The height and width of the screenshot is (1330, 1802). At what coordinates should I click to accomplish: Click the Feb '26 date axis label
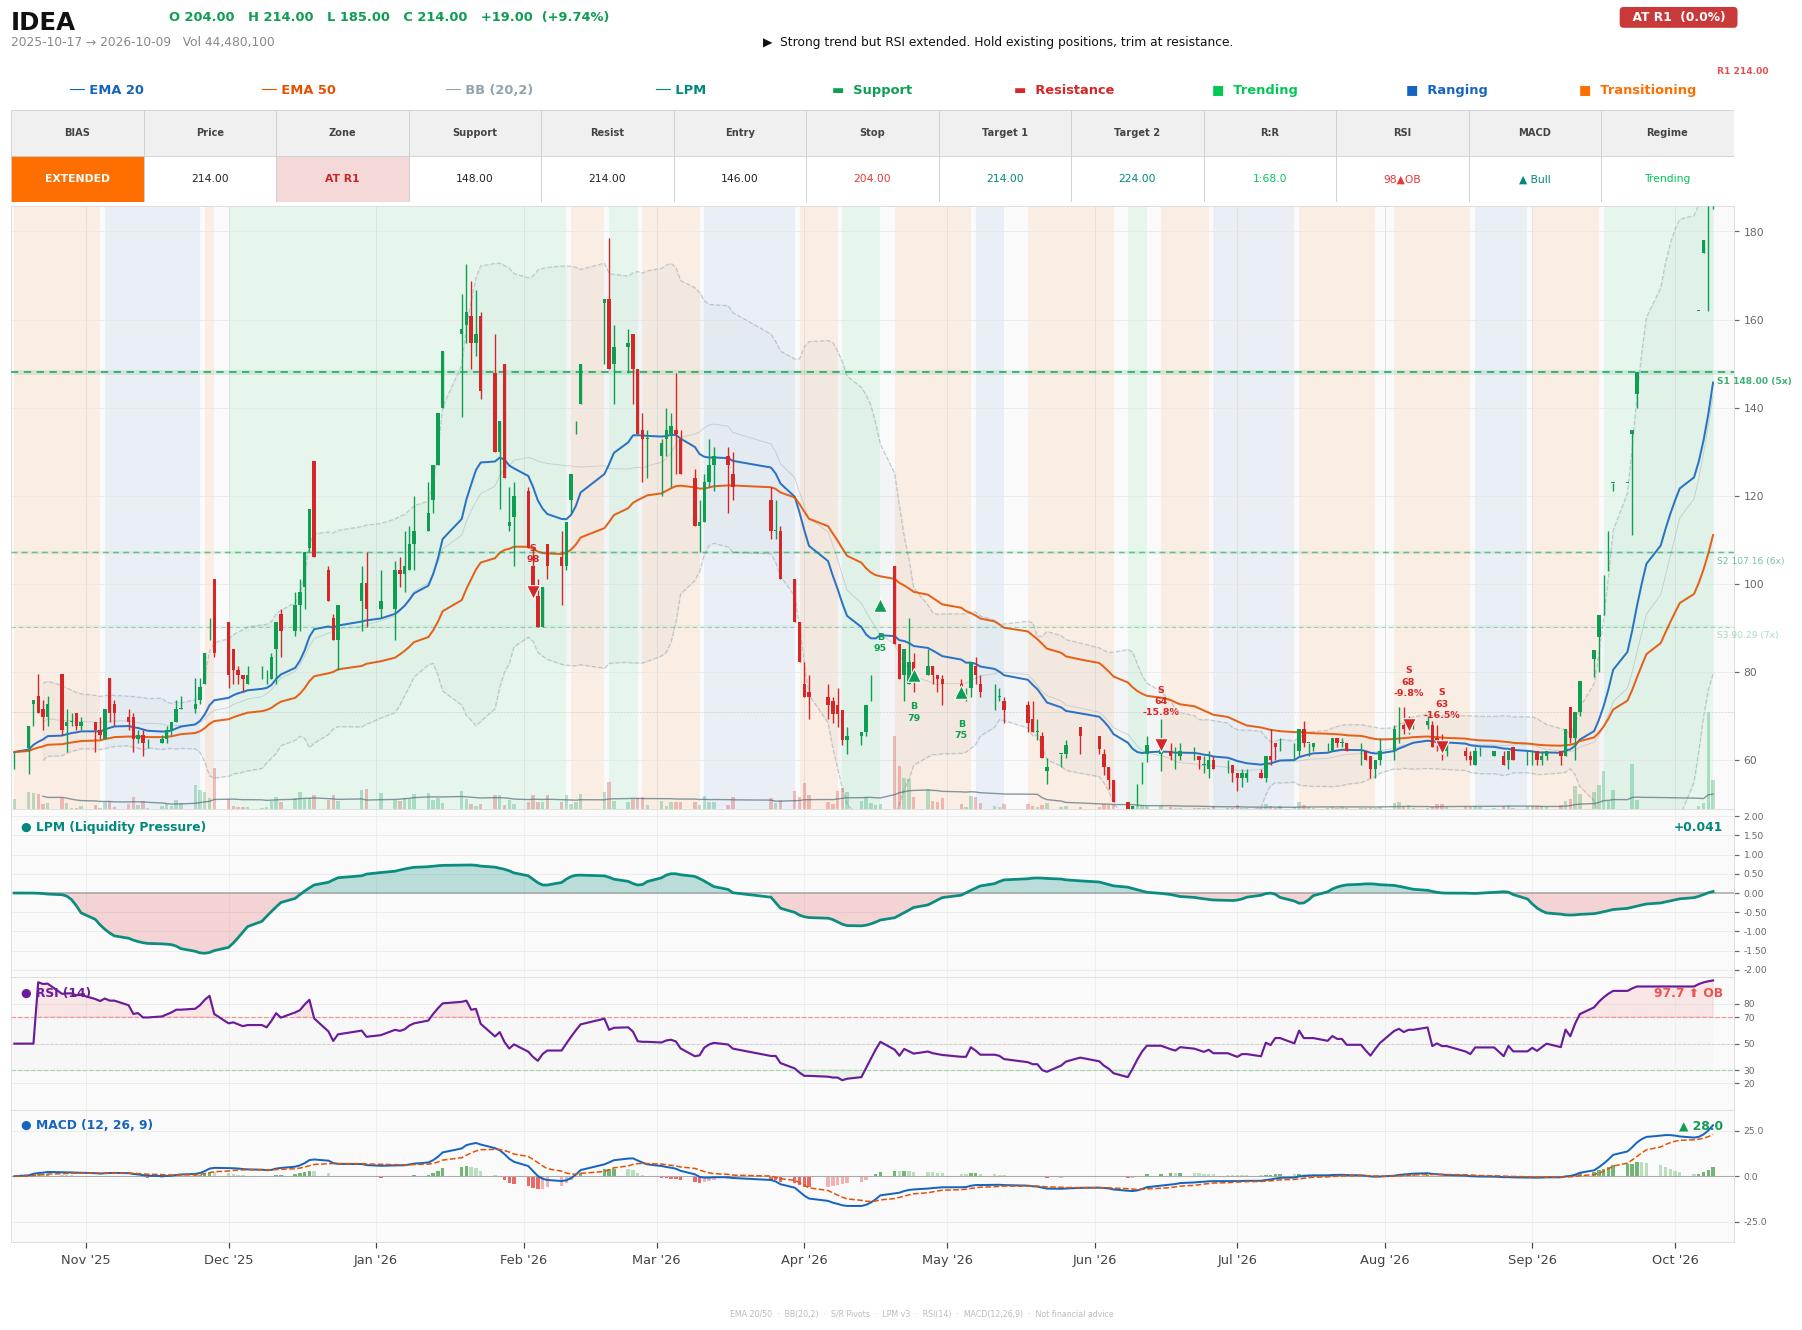[523, 1259]
